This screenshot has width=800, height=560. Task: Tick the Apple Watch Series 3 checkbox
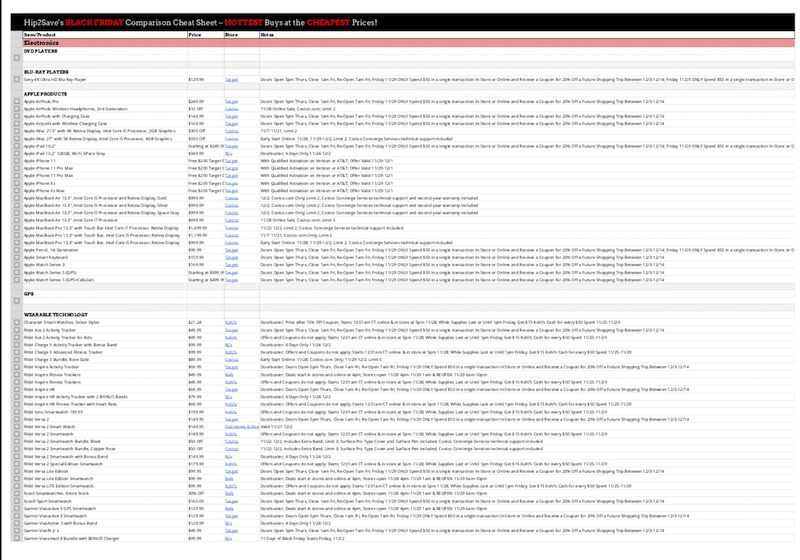point(17,265)
